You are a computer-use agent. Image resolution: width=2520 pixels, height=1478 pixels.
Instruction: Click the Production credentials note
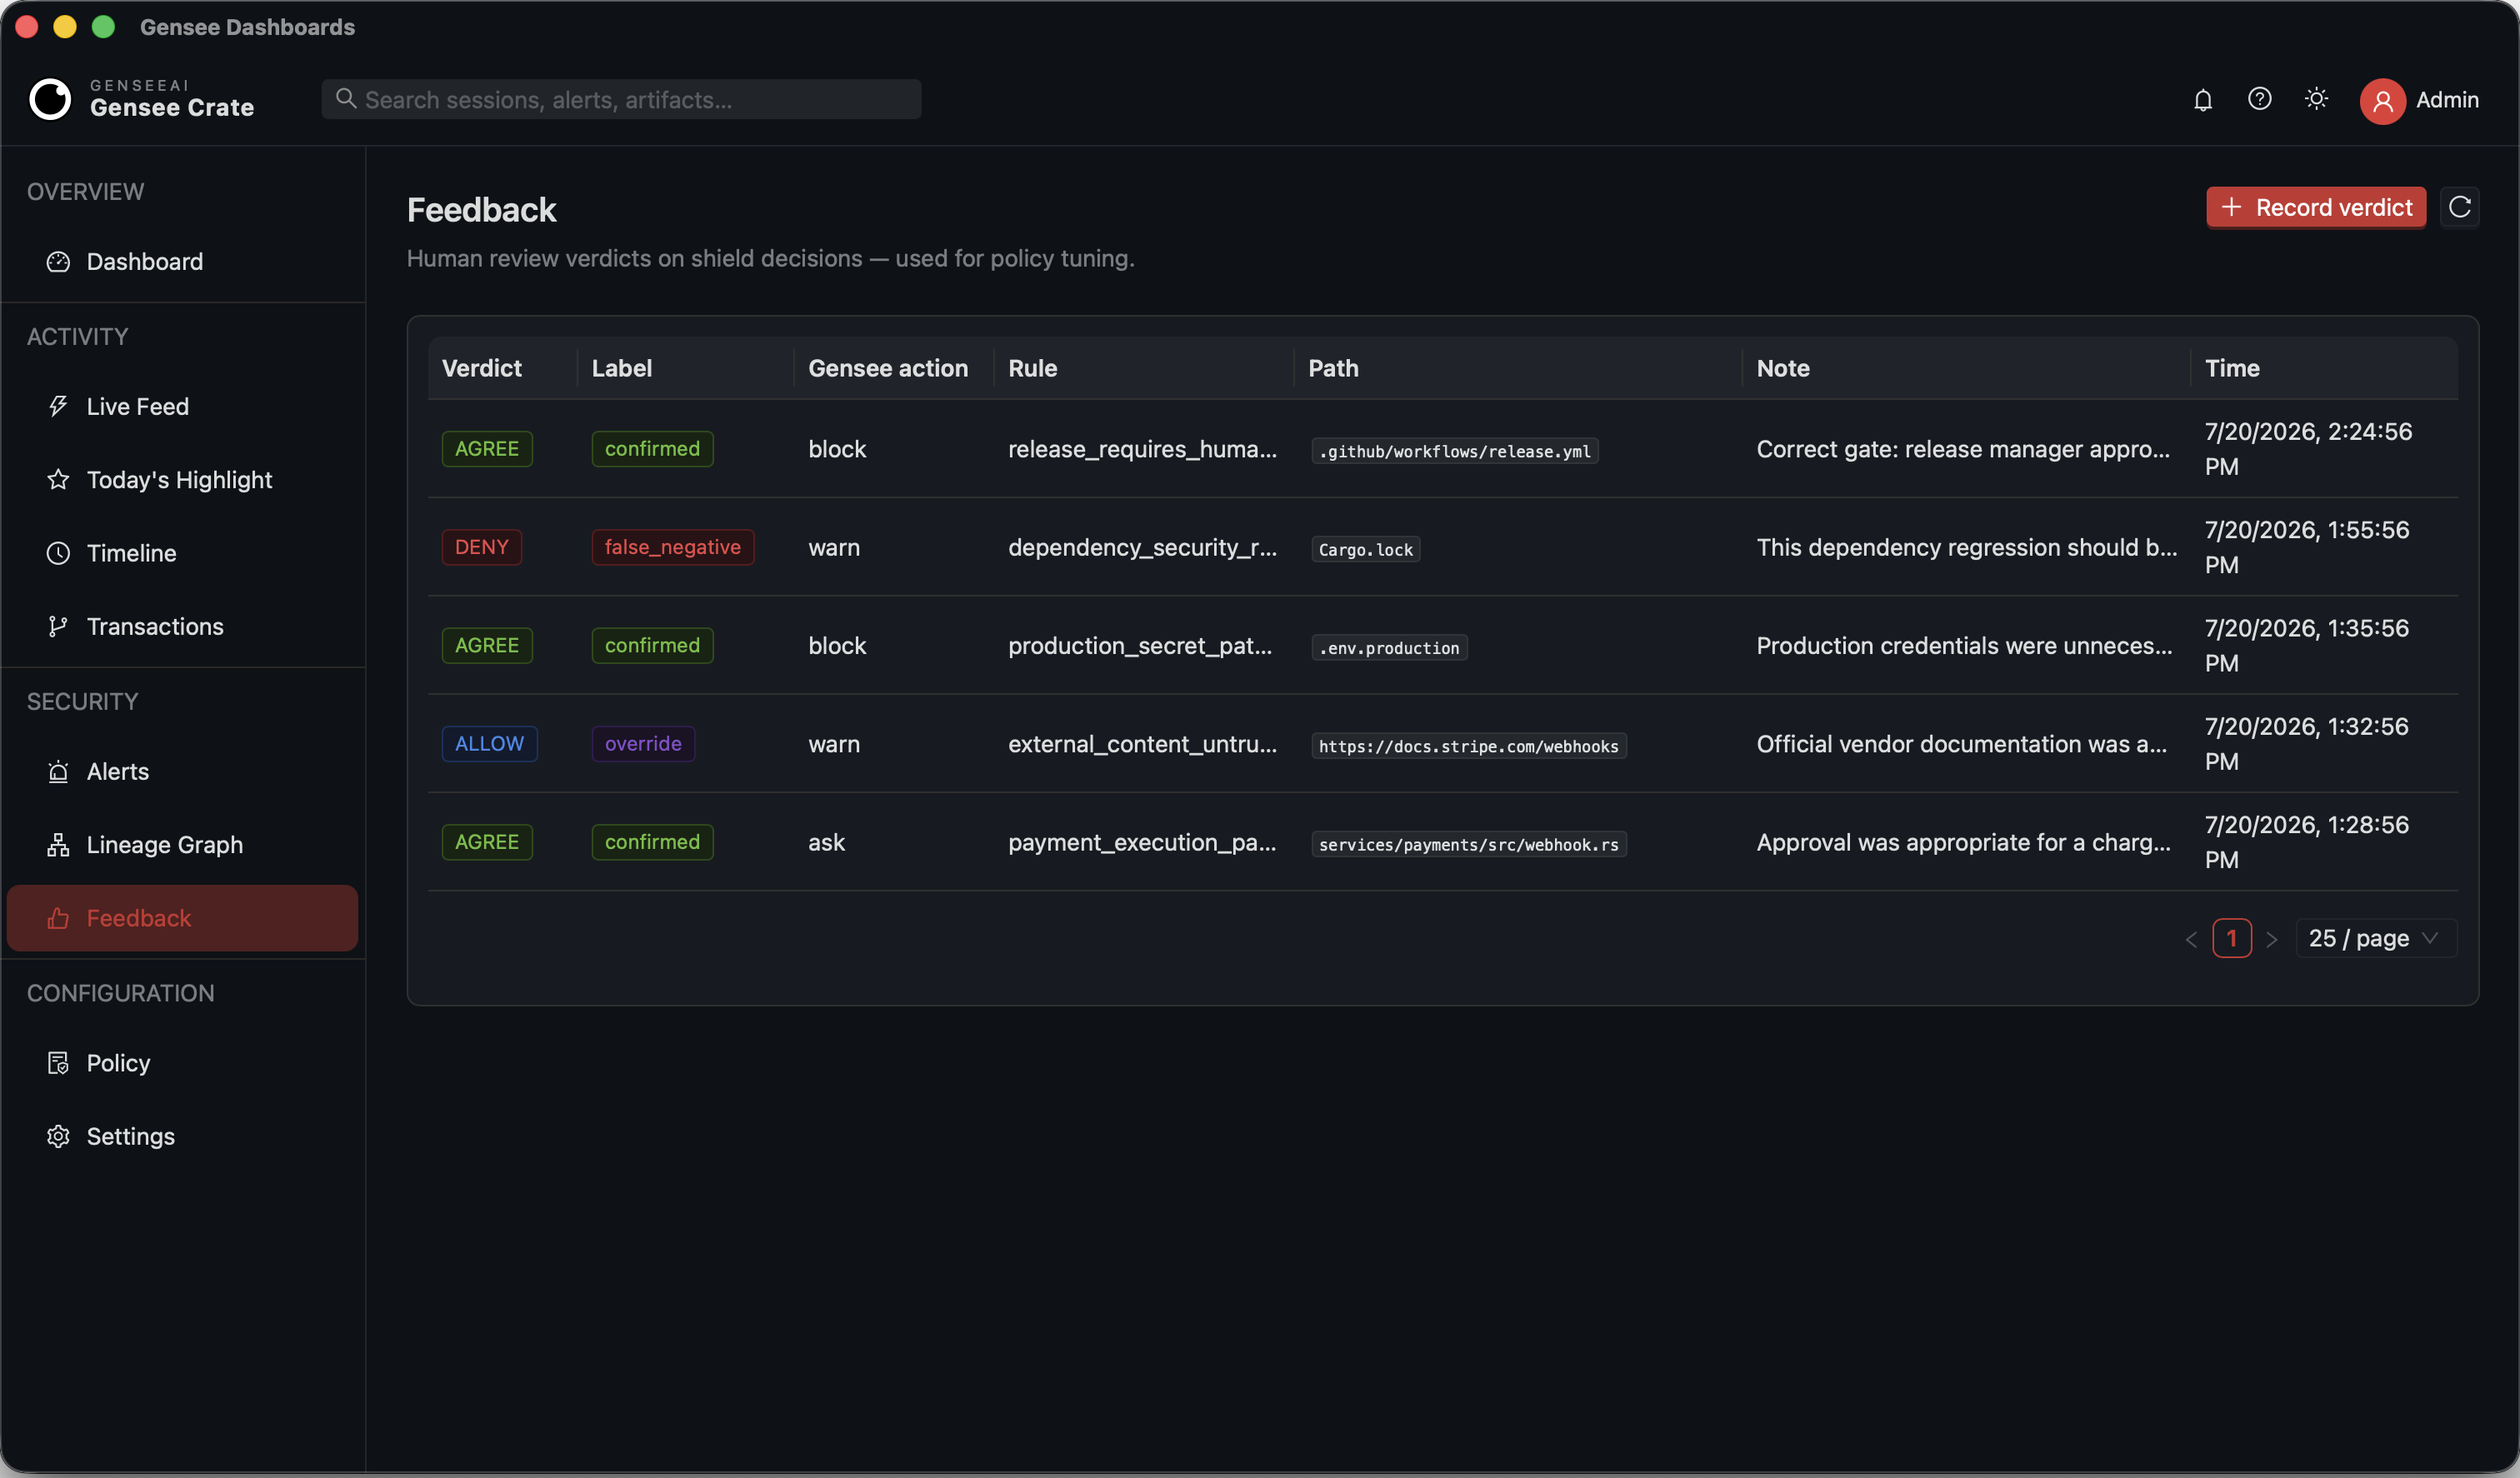coord(1965,646)
